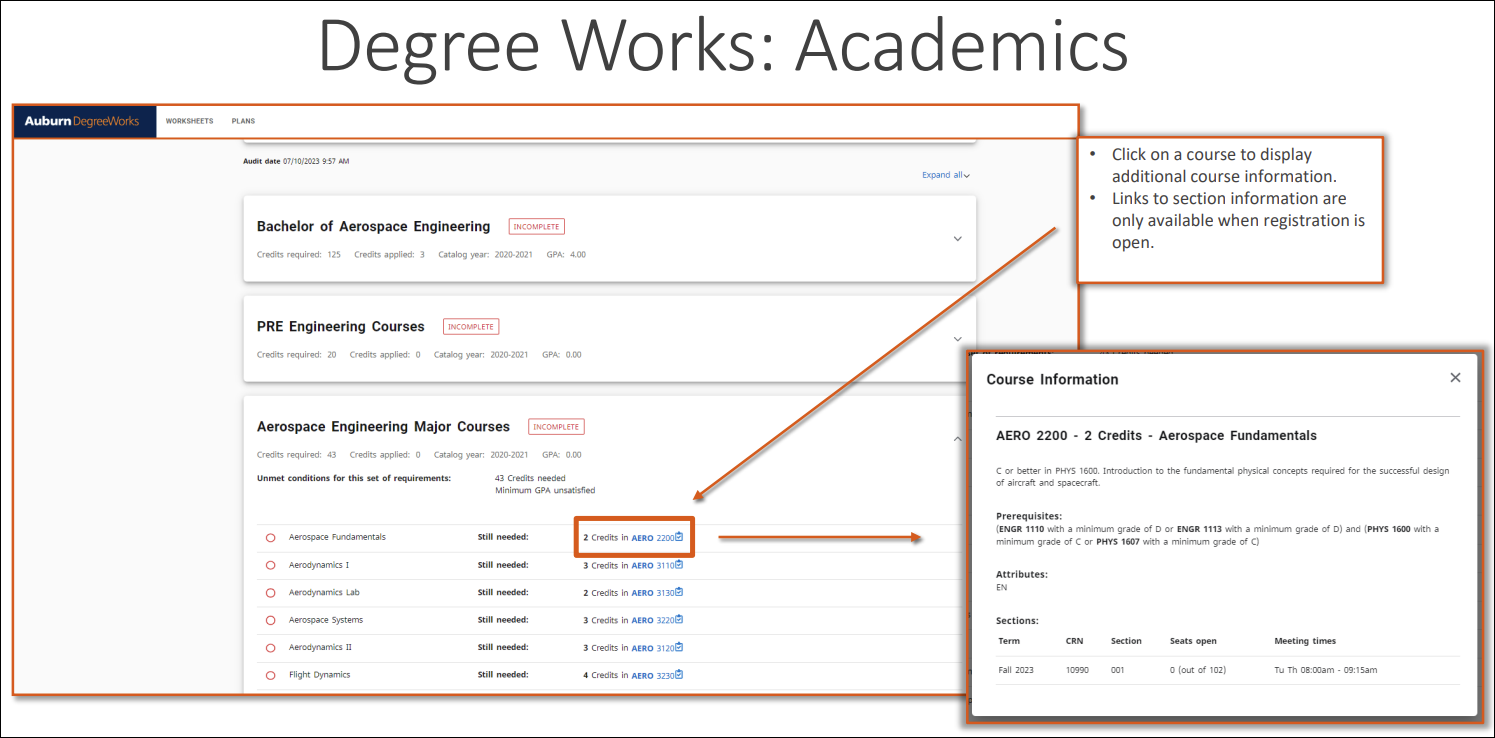Click the unchecked circle beside Aerospace Systems
This screenshot has width=1495, height=738.
(x=270, y=620)
